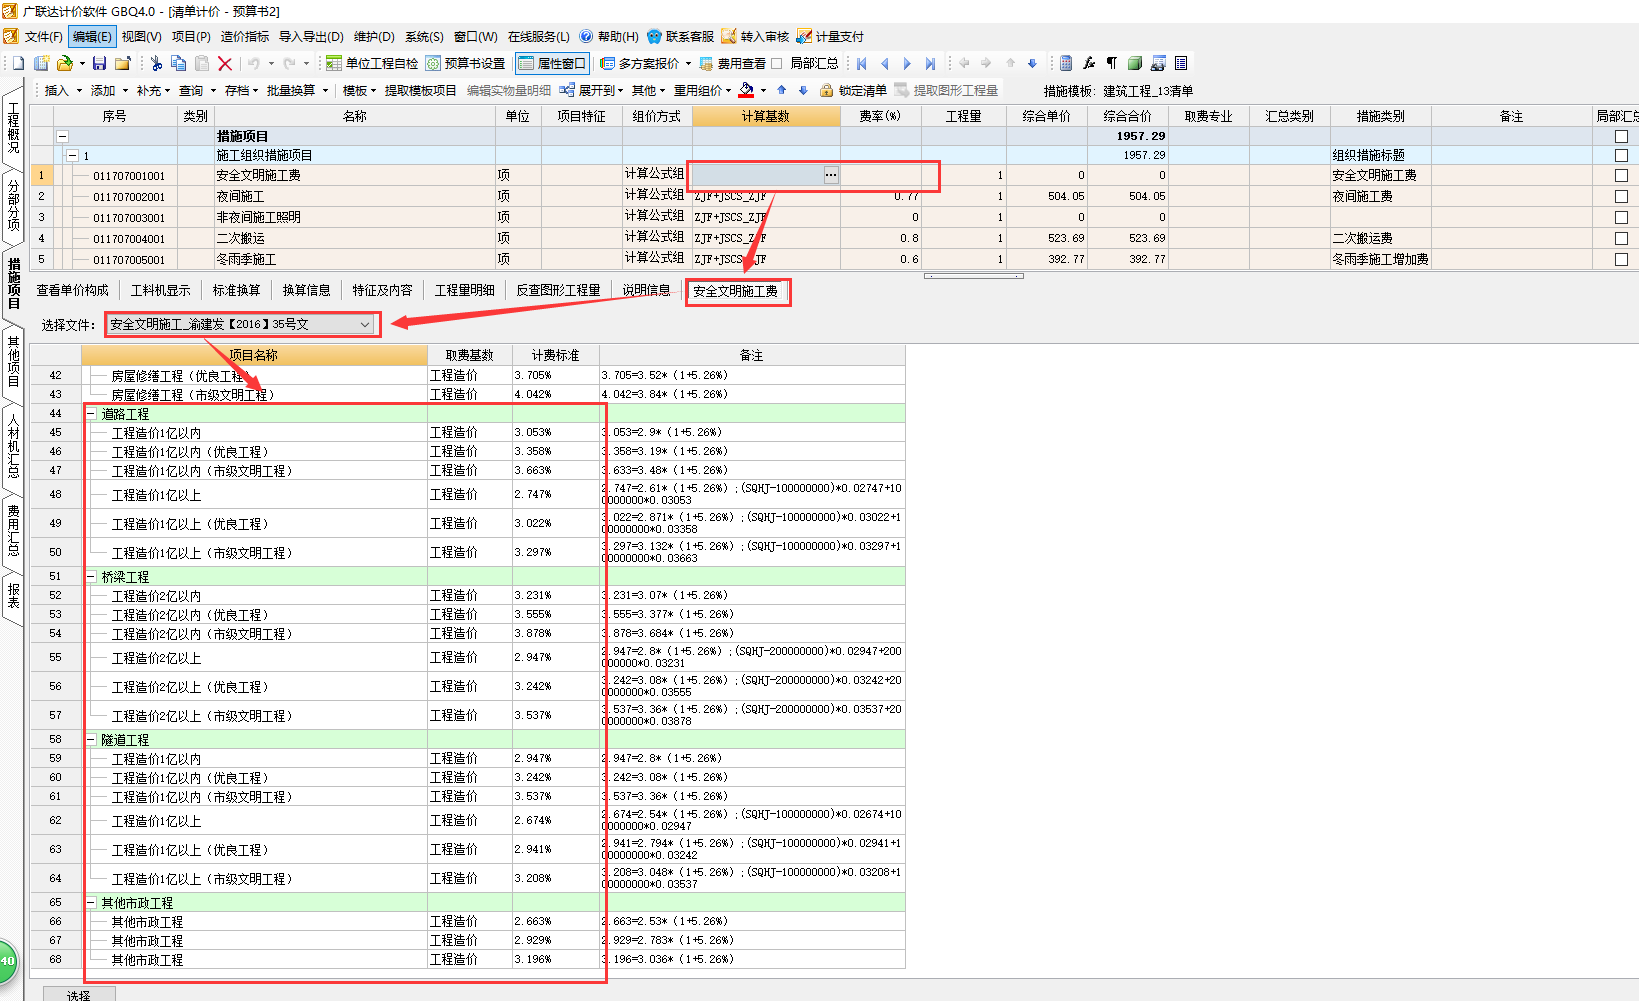
Task: Click the fx formula icon
Action: (x=1089, y=63)
